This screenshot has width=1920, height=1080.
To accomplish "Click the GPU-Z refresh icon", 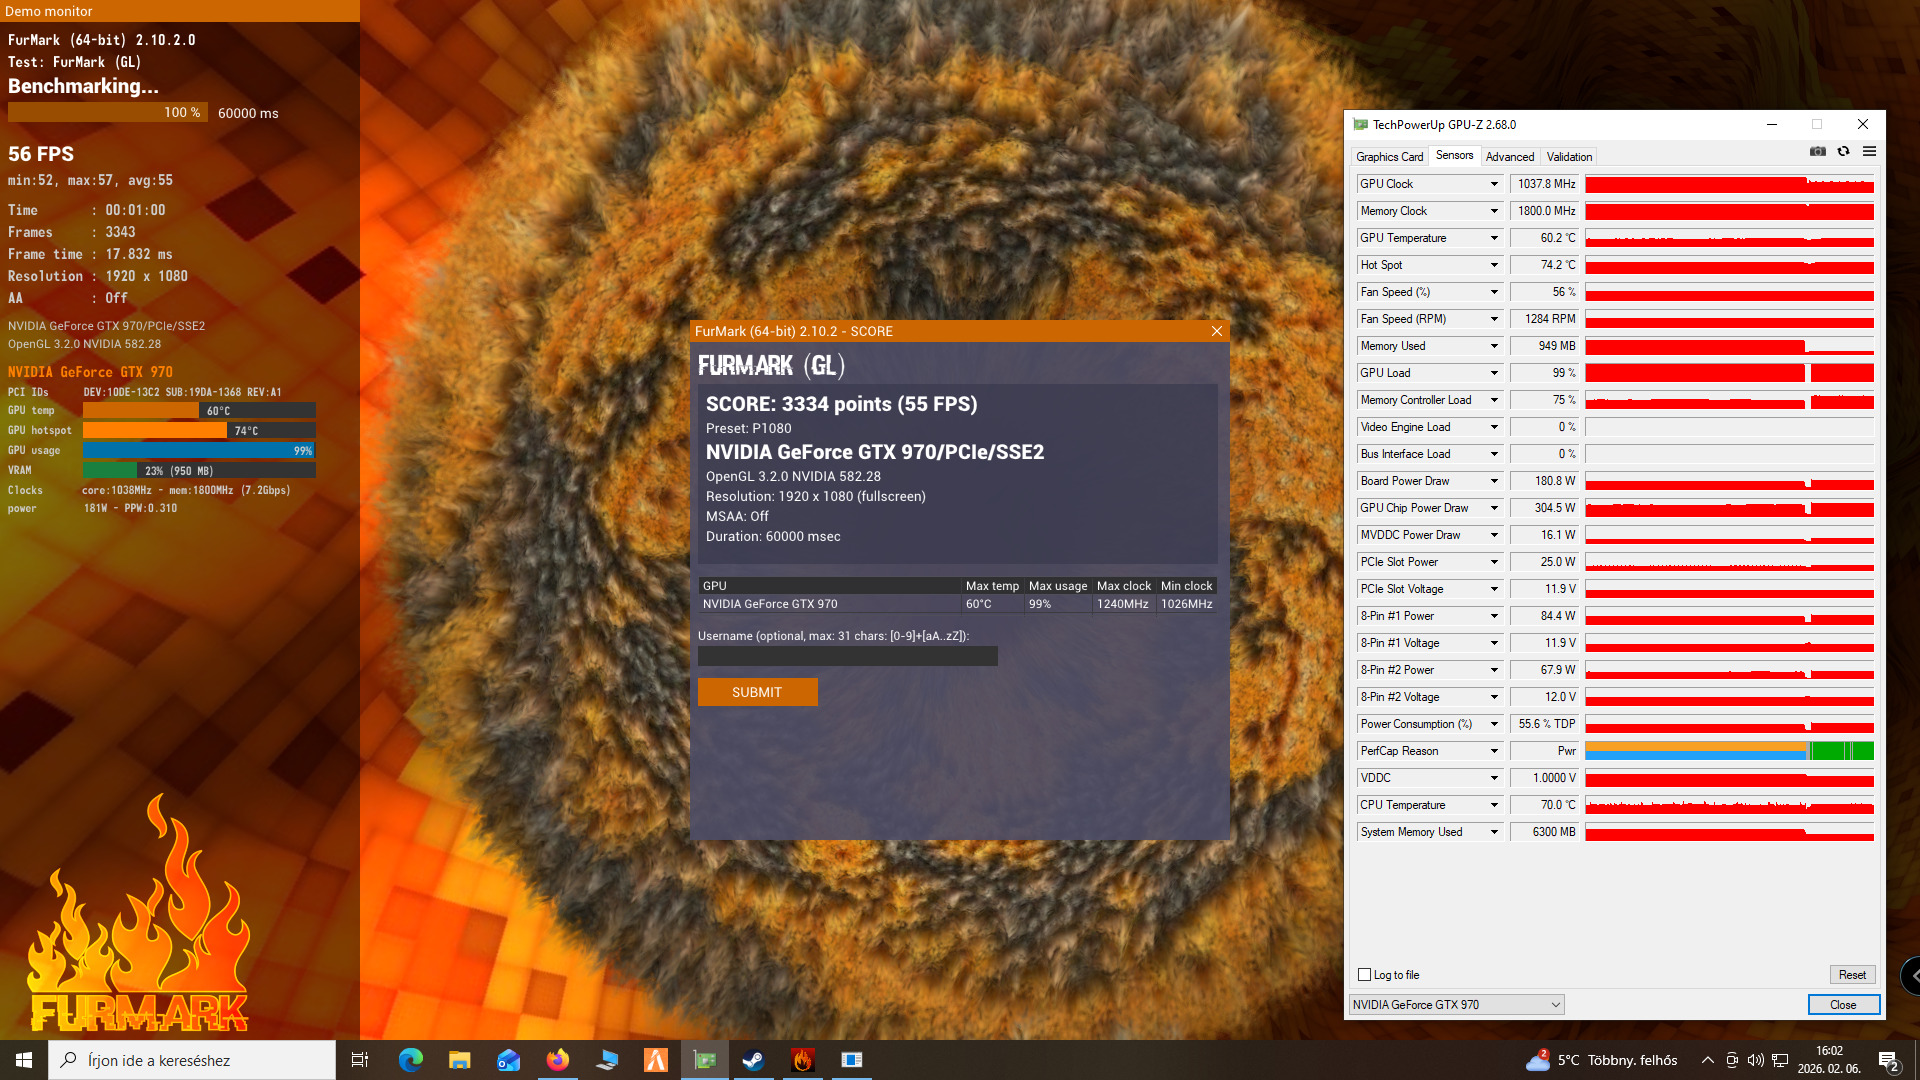I will click(x=1843, y=152).
